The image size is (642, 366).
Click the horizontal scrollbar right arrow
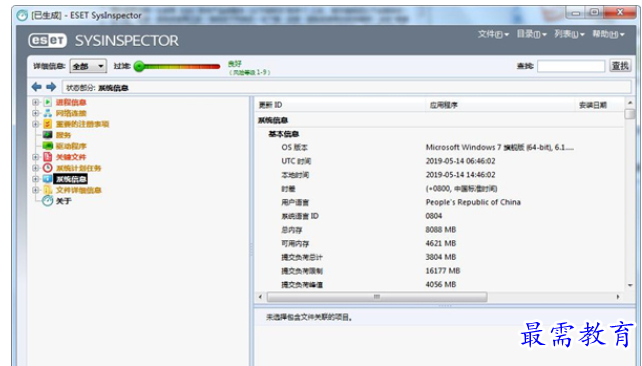[x=618, y=296]
